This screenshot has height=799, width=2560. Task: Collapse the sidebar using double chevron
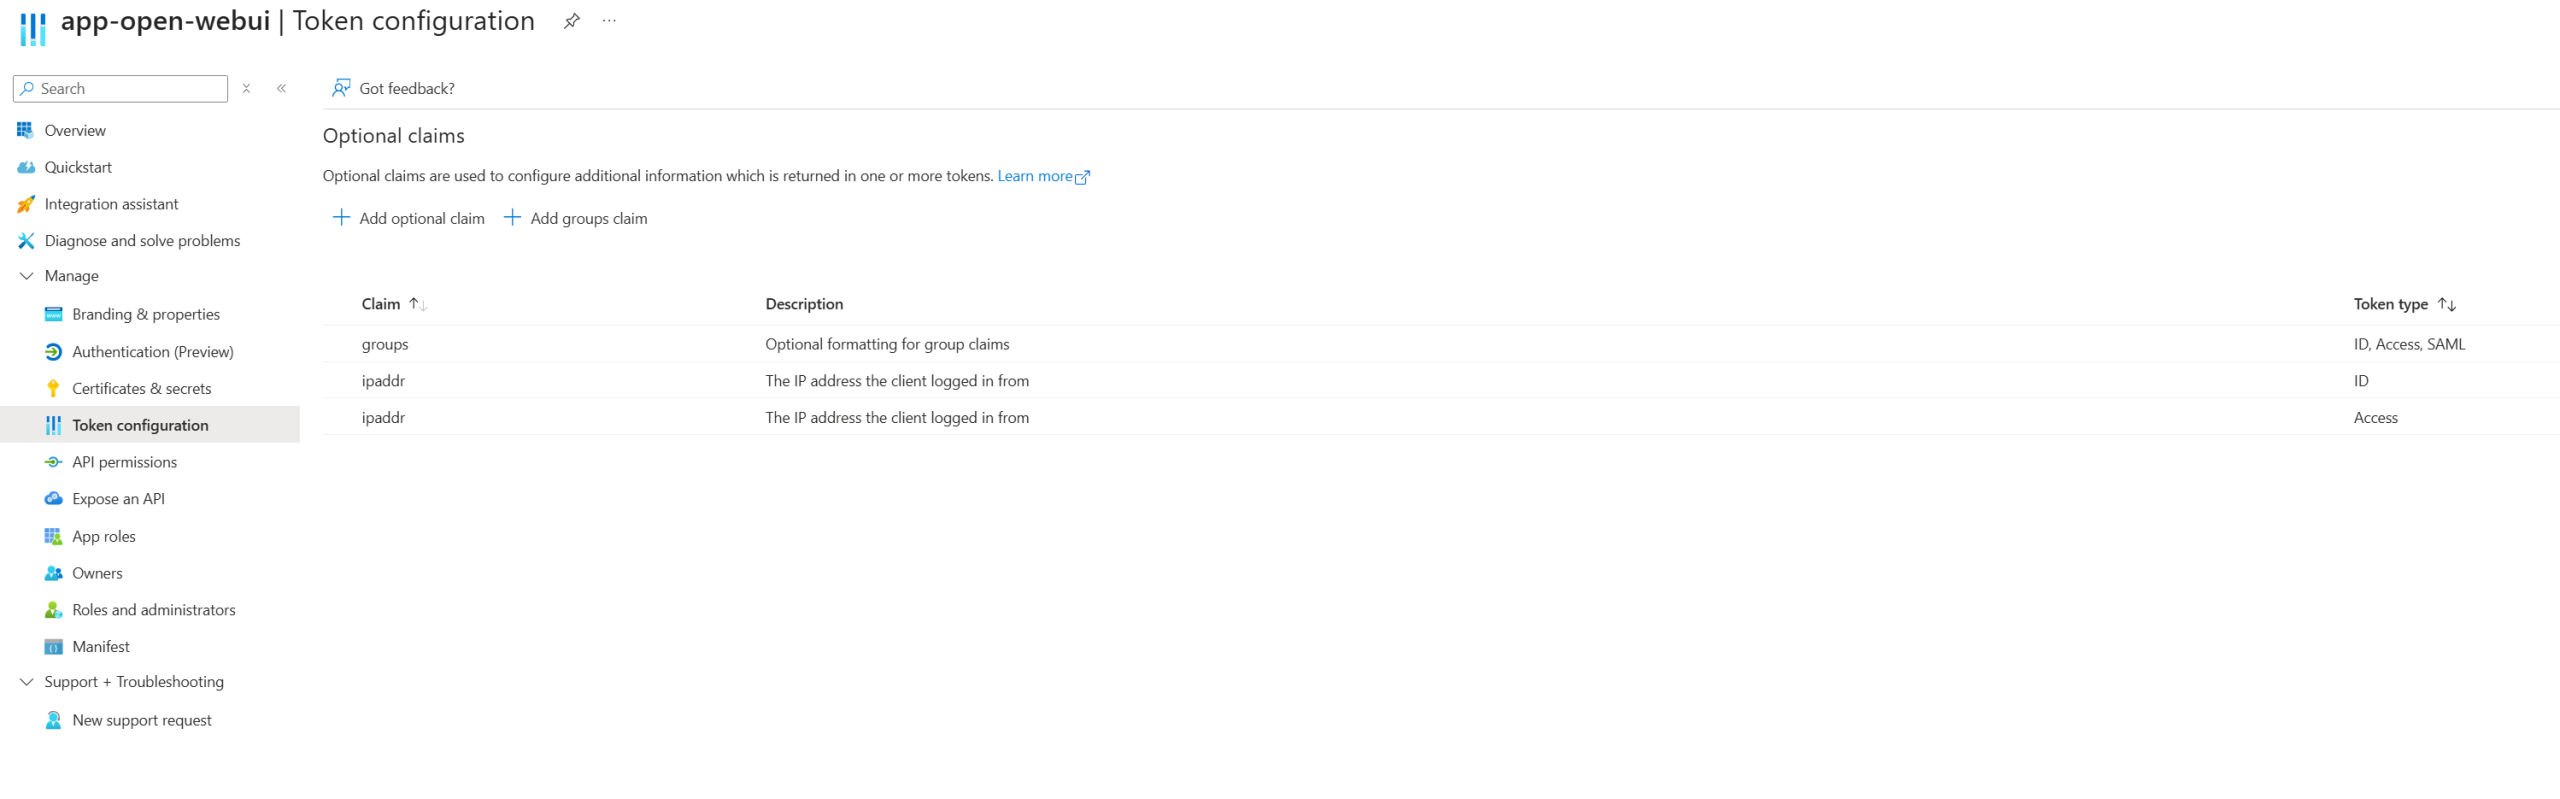282,89
